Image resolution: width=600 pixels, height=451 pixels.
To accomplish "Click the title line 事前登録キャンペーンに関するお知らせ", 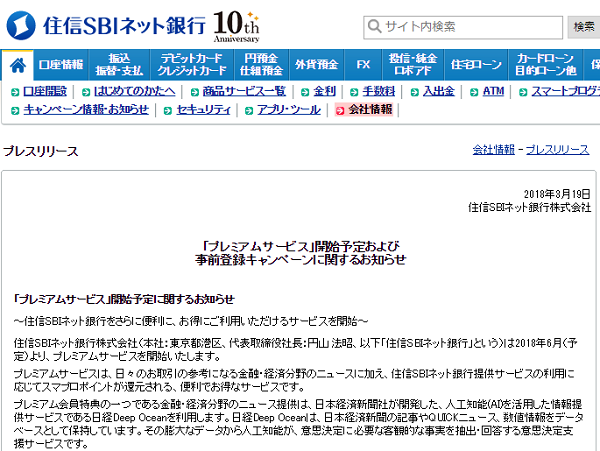I will coord(300,260).
